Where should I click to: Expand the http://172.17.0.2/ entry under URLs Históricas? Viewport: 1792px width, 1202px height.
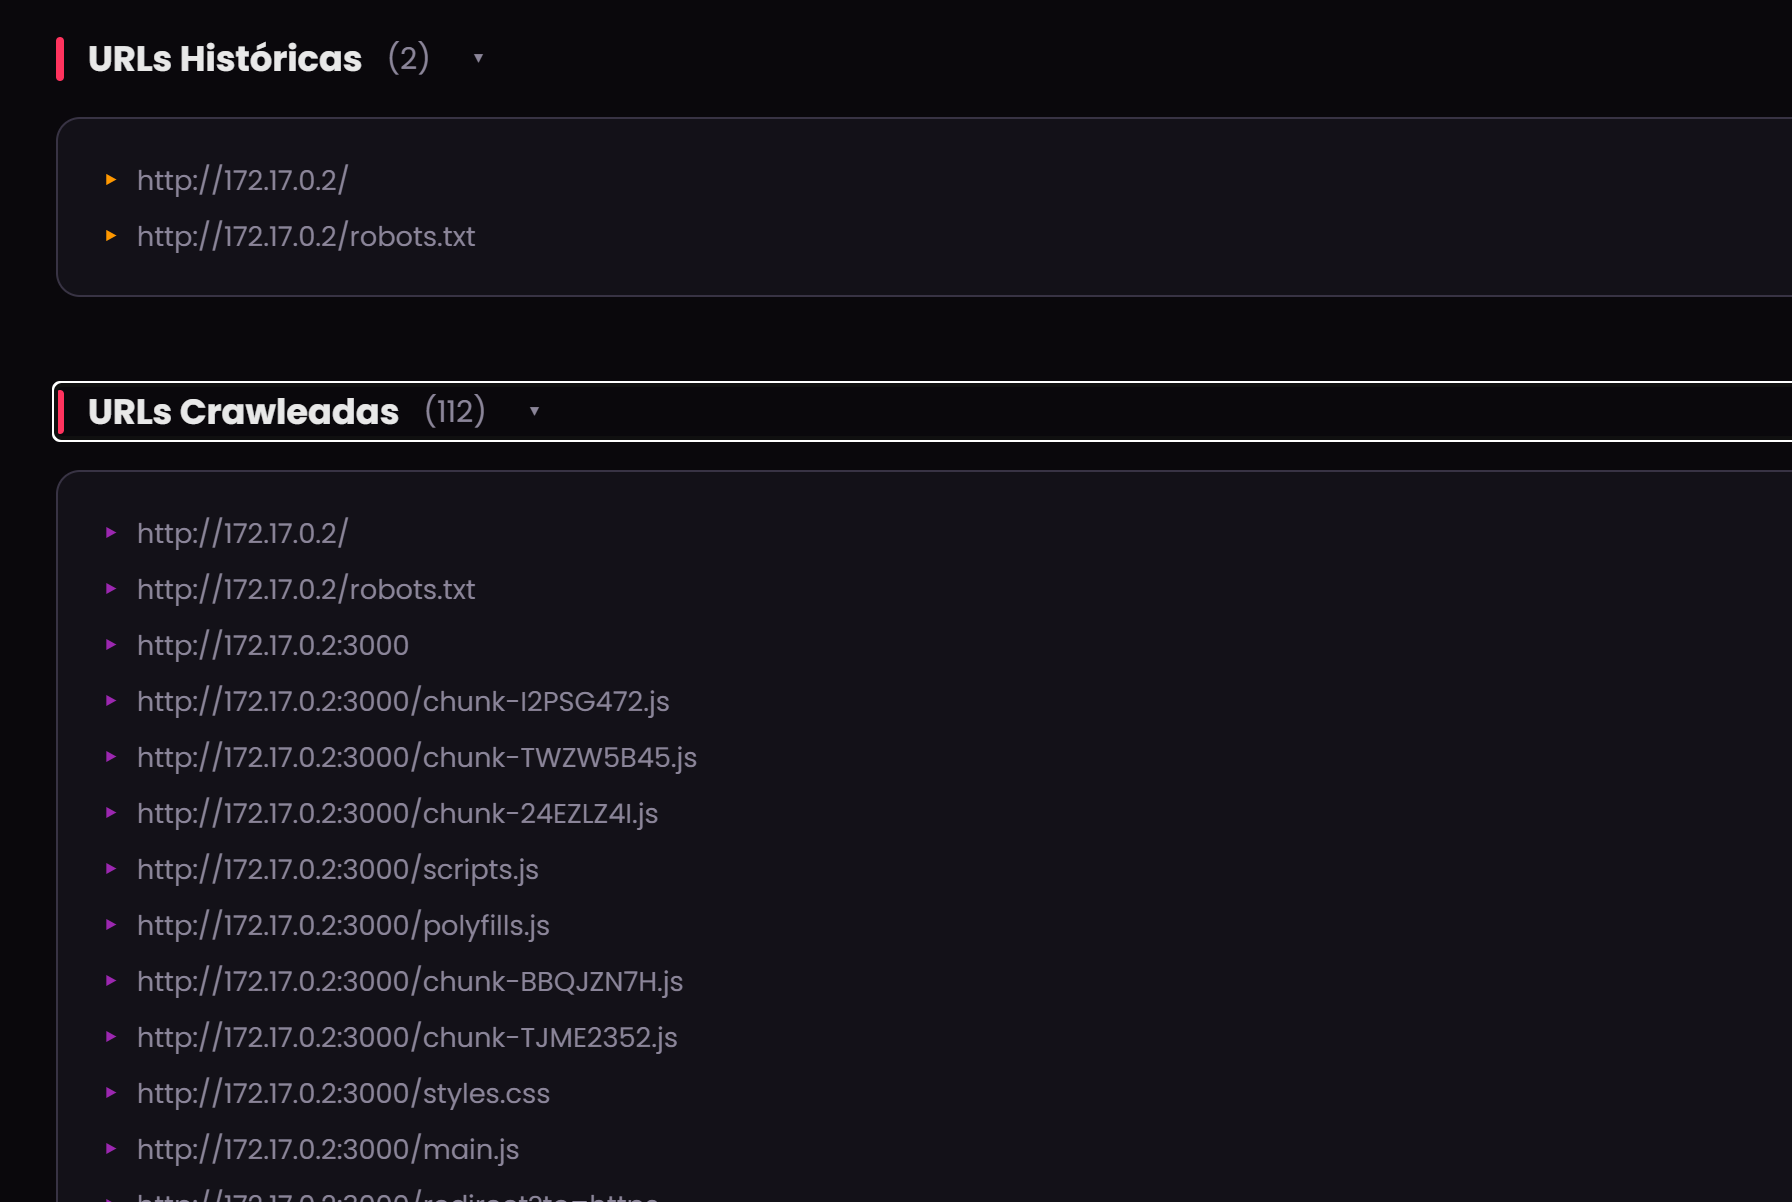click(x=112, y=181)
